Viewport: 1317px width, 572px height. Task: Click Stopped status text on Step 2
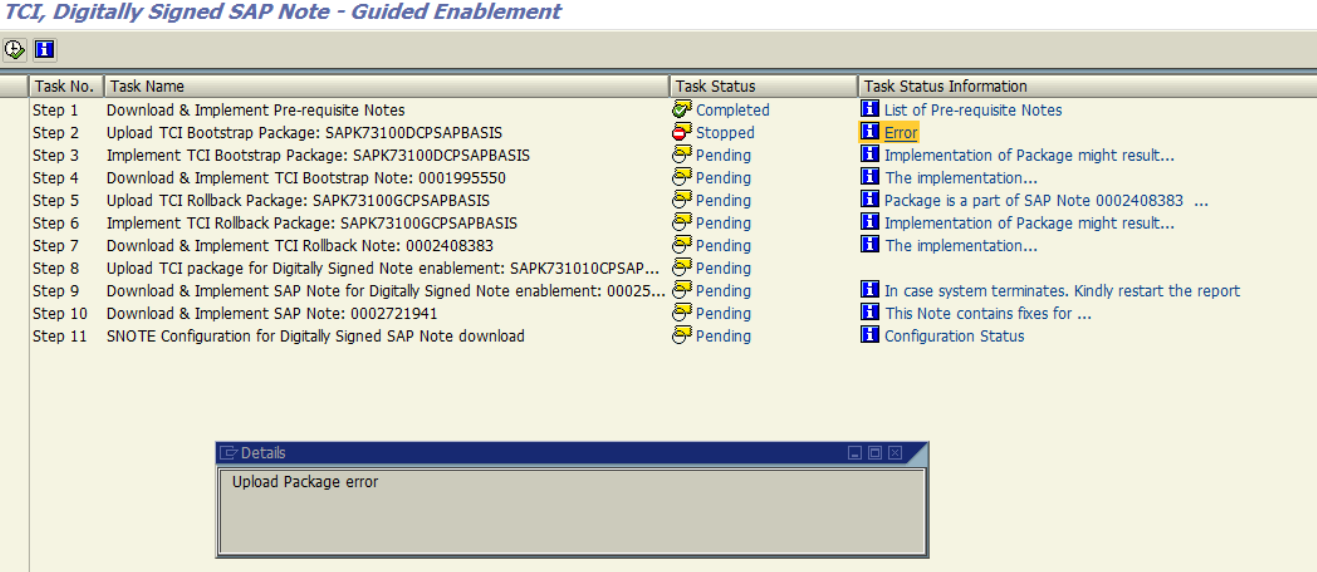725,133
